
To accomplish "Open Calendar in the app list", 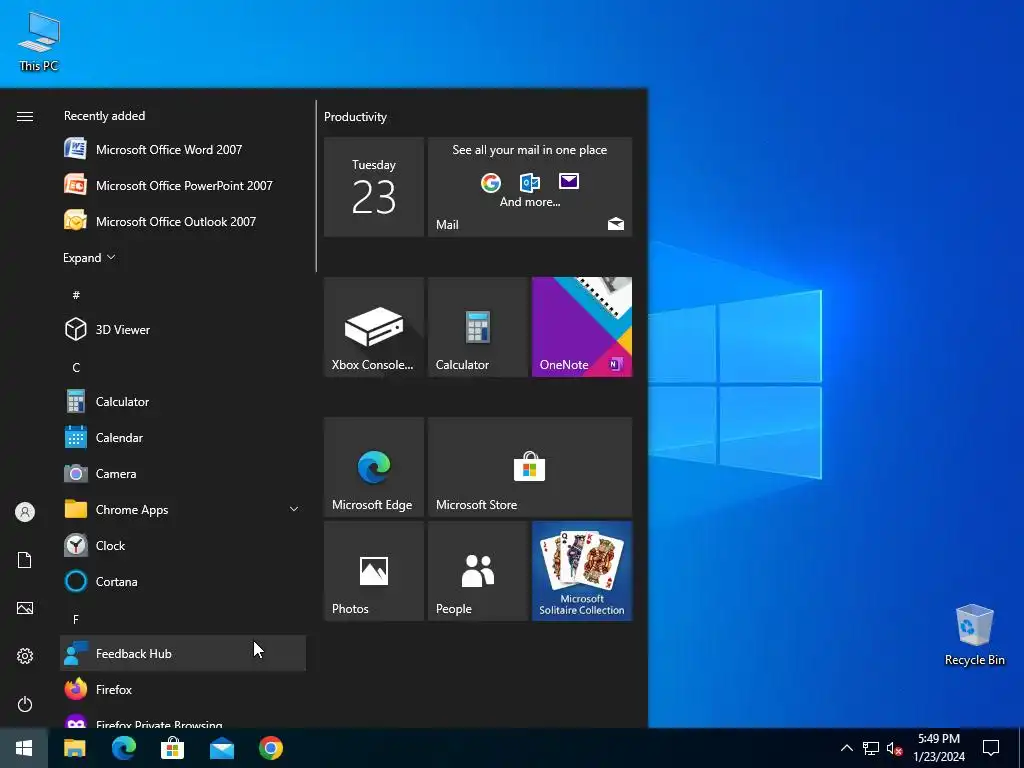I will [x=183, y=438].
